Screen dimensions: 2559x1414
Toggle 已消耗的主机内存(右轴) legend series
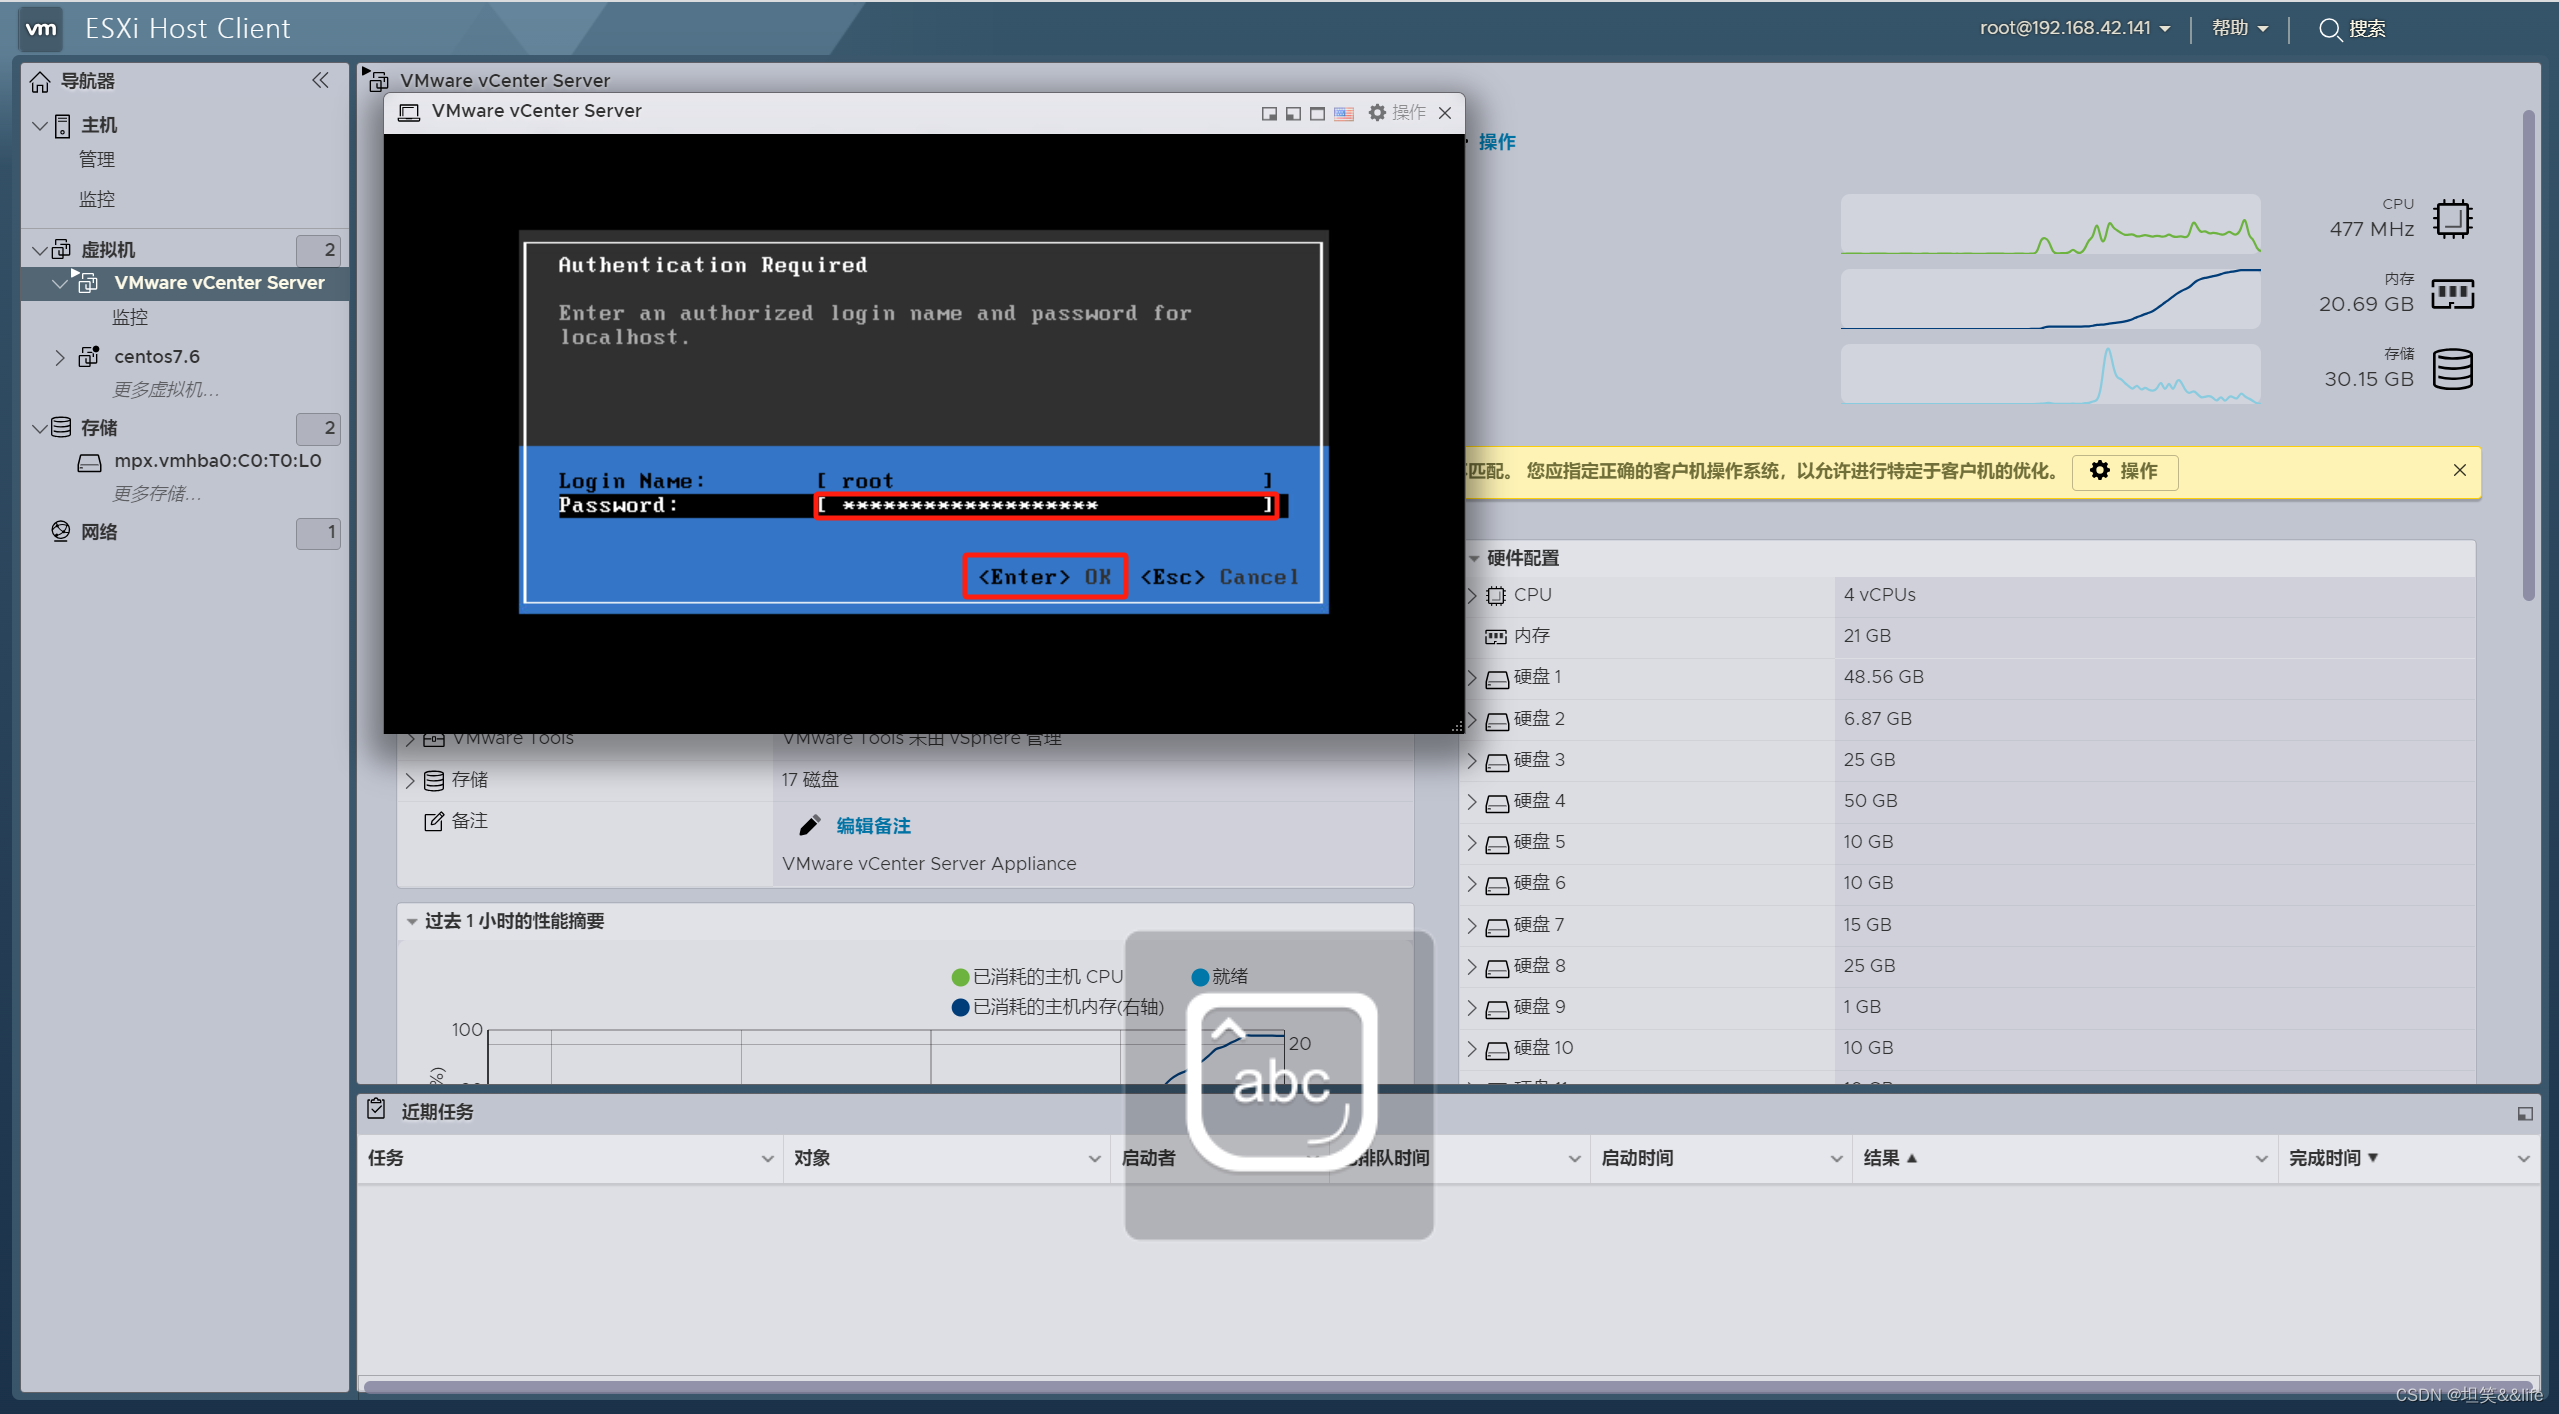point(1058,1007)
